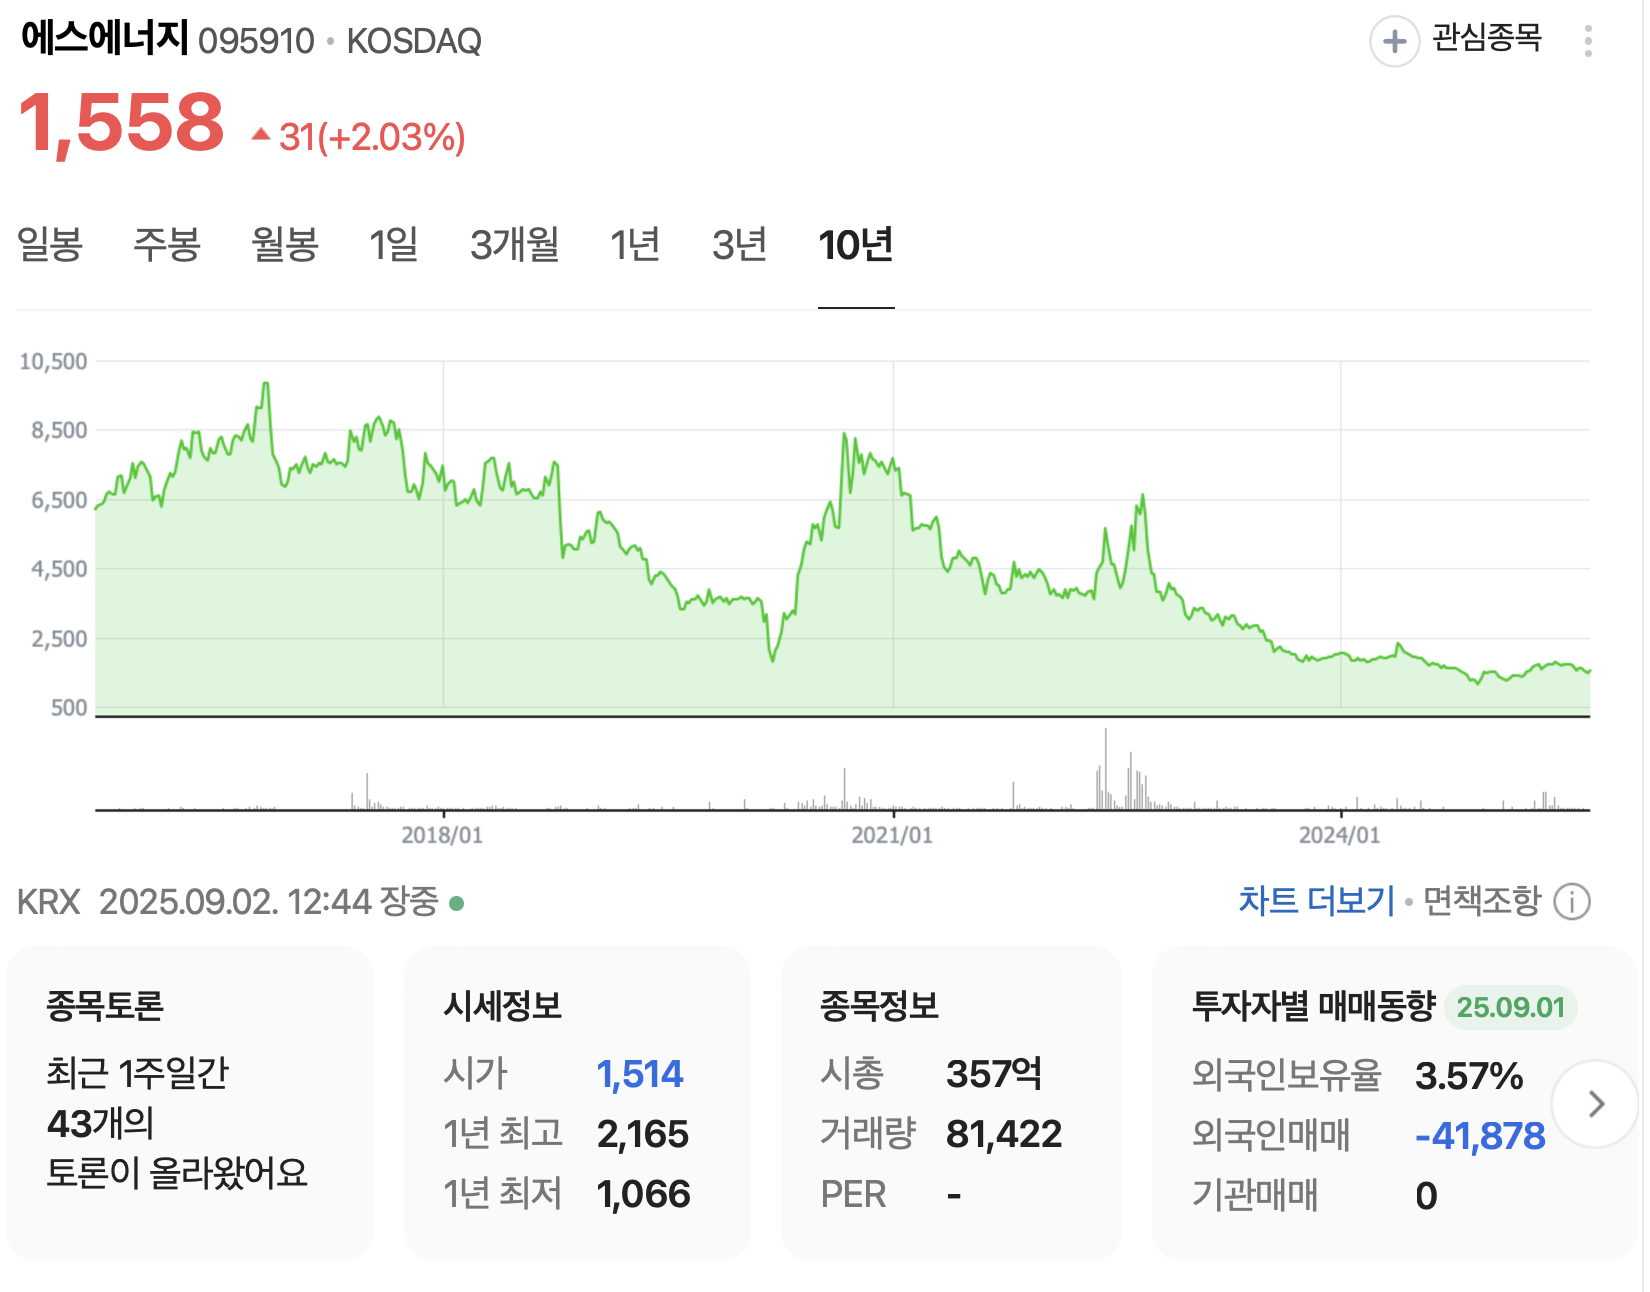Switch chart to 주봉 weekly candles
Viewport: 1650px width, 1292px height.
click(167, 245)
